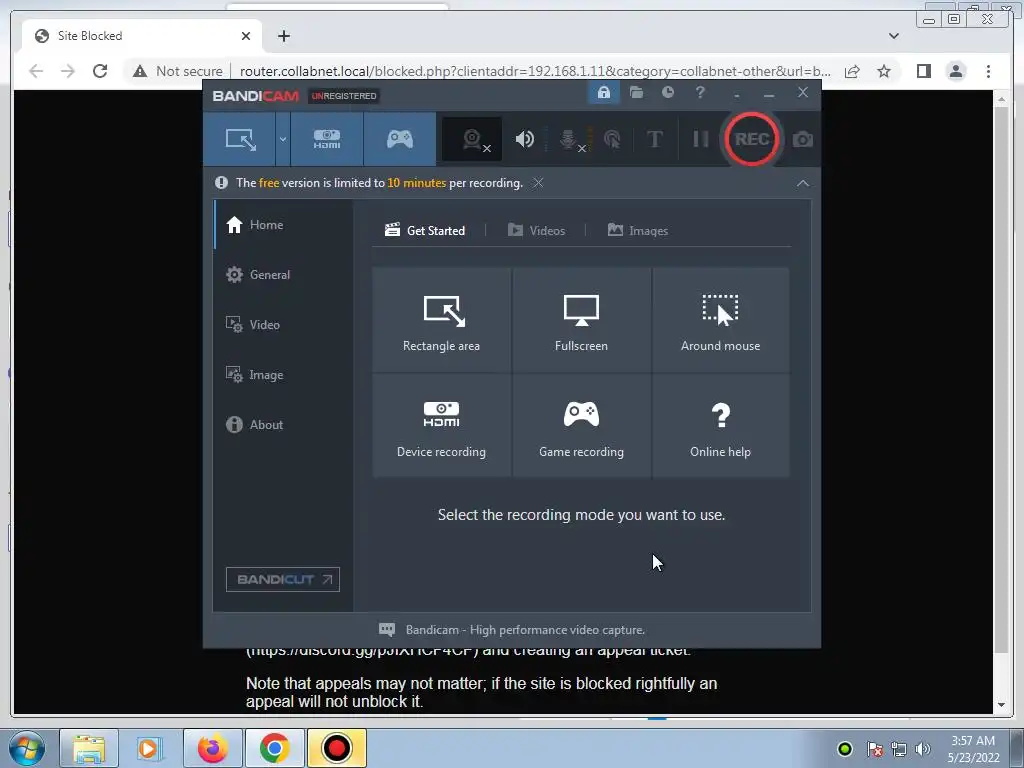Switch to the Get Started tab
Screen dimensions: 1024x768
coord(425,231)
